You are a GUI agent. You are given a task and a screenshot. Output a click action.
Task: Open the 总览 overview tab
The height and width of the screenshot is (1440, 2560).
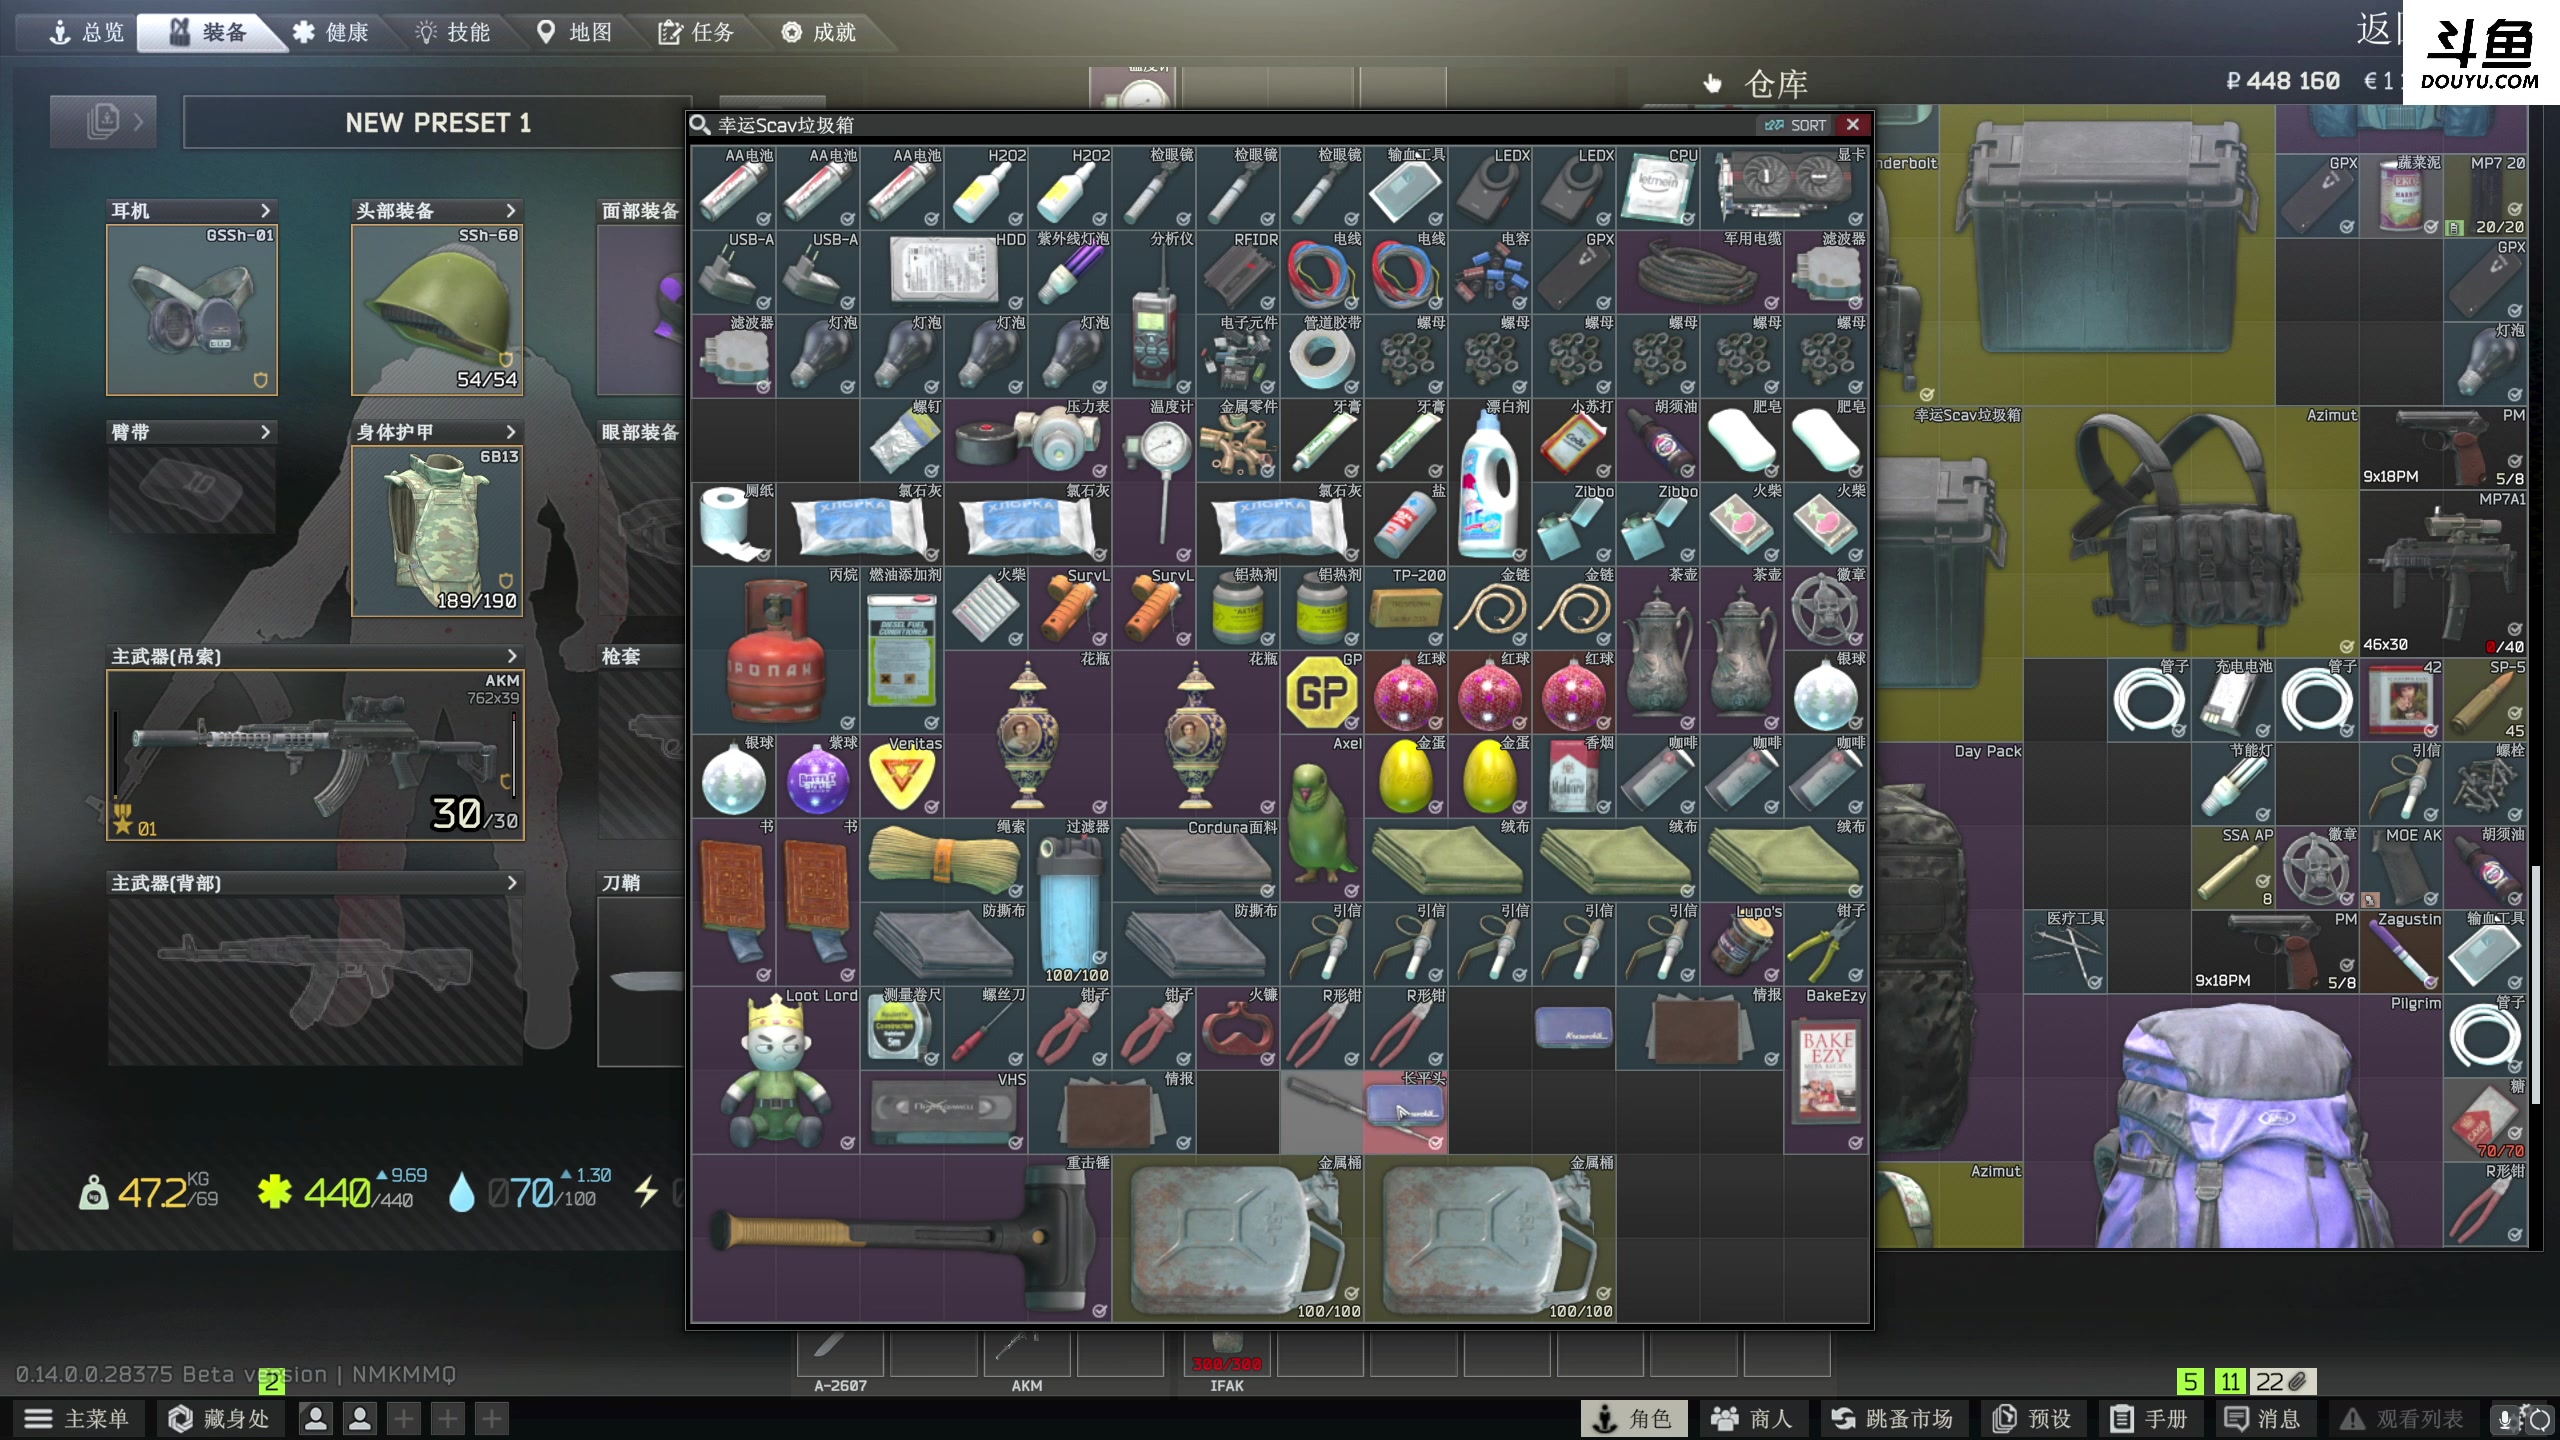tap(87, 33)
